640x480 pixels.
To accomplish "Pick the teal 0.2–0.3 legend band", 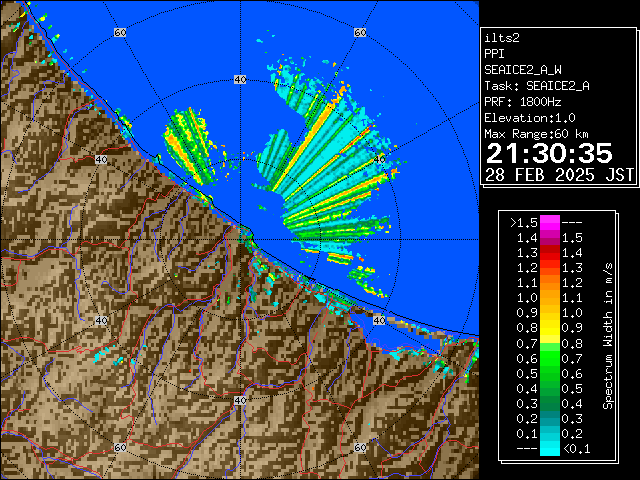I will [x=550, y=418].
